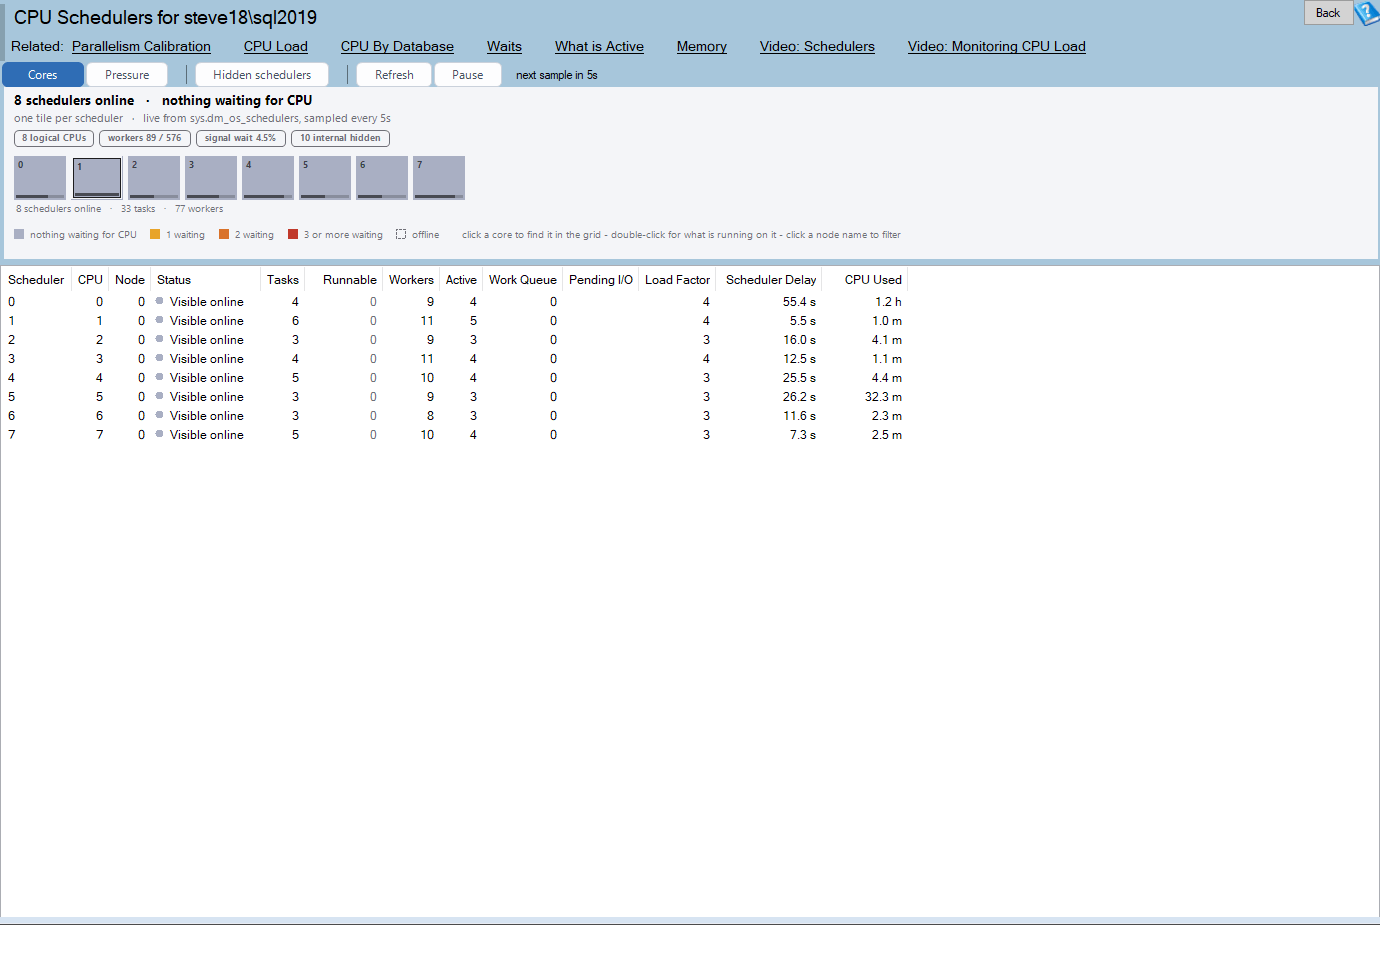1380x976 pixels.
Task: Switch to the Pressure tab
Action: pyautogui.click(x=127, y=75)
